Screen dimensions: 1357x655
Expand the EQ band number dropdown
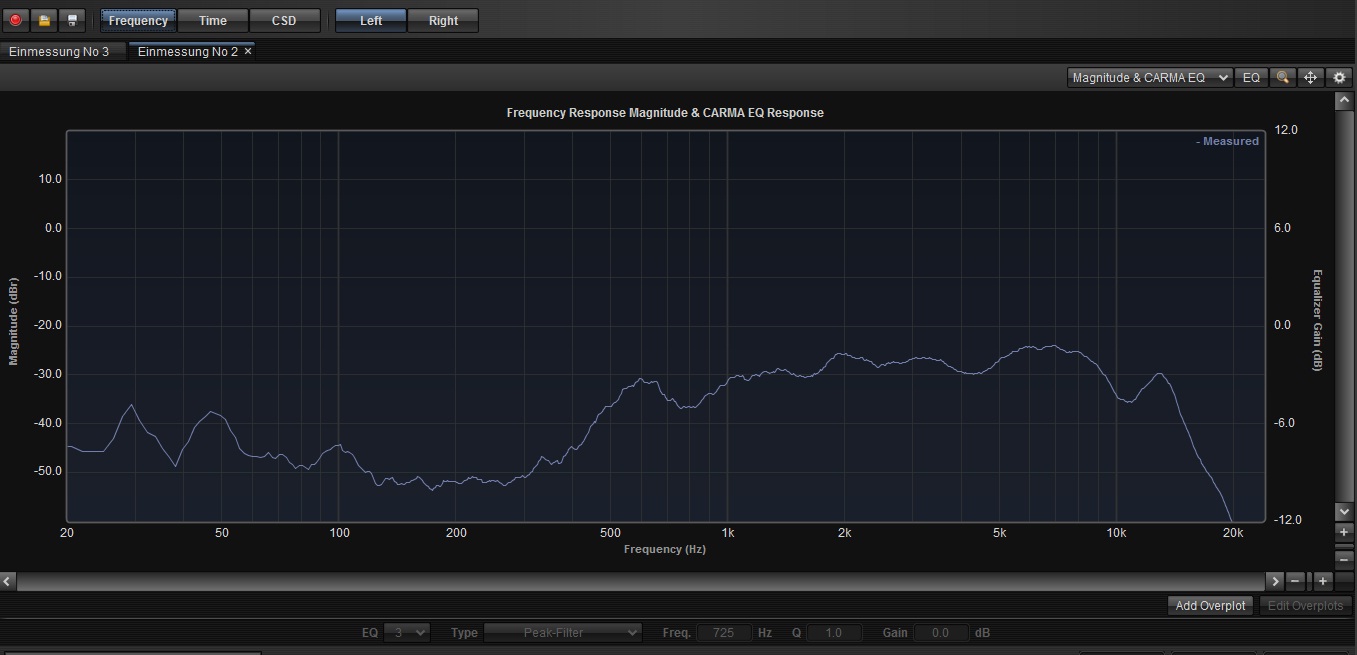(x=409, y=632)
